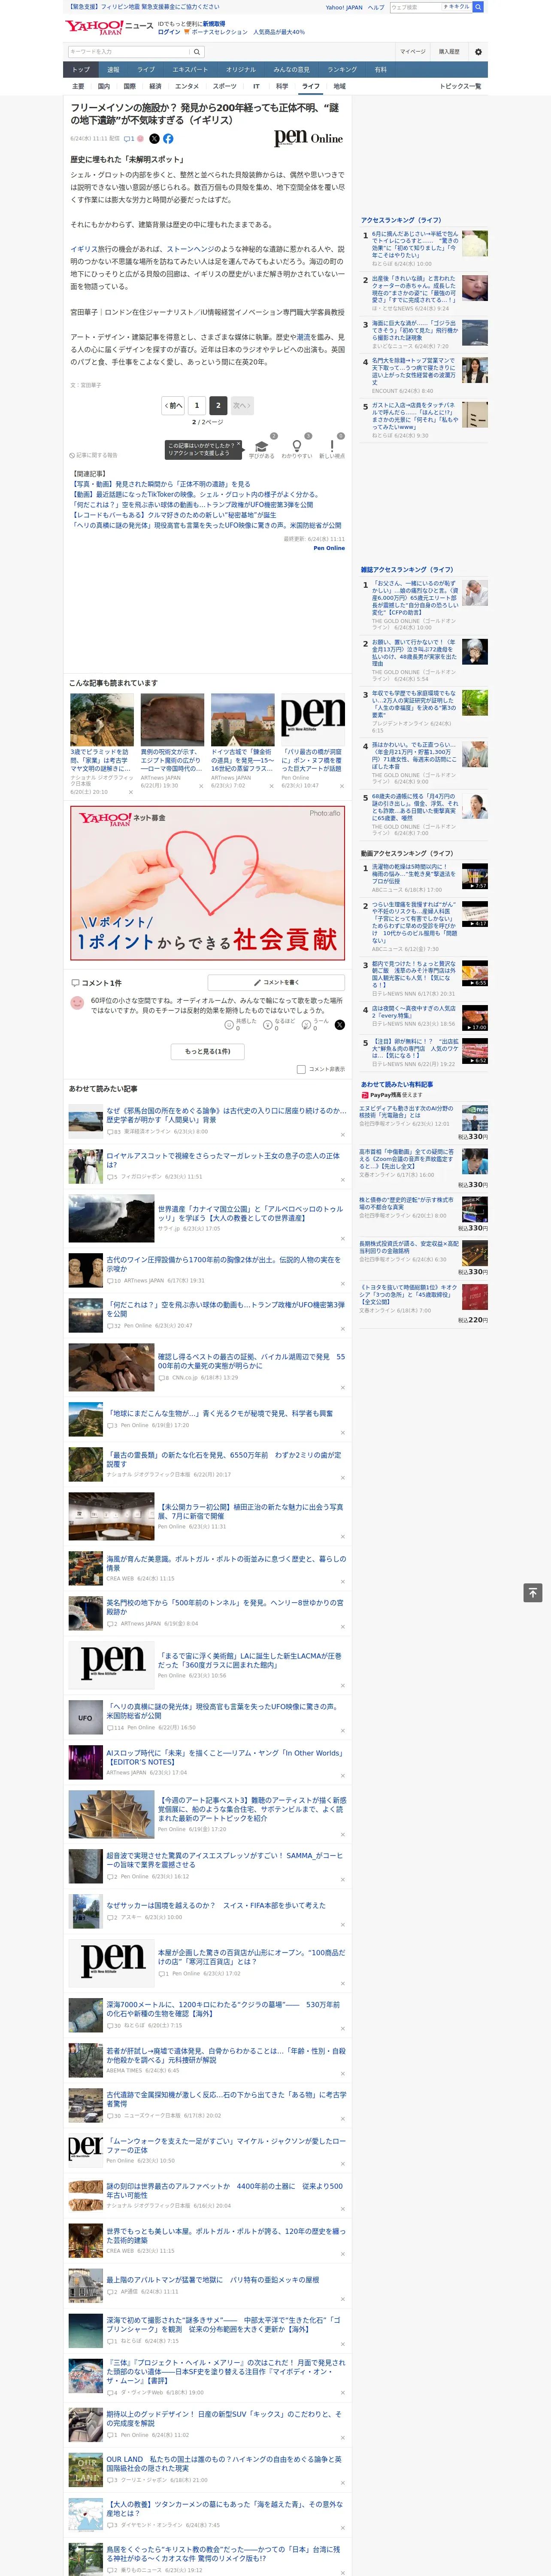Image resolution: width=551 pixels, height=2576 pixels.
Task: Open the オリジナル tab
Action: pyautogui.click(x=241, y=70)
